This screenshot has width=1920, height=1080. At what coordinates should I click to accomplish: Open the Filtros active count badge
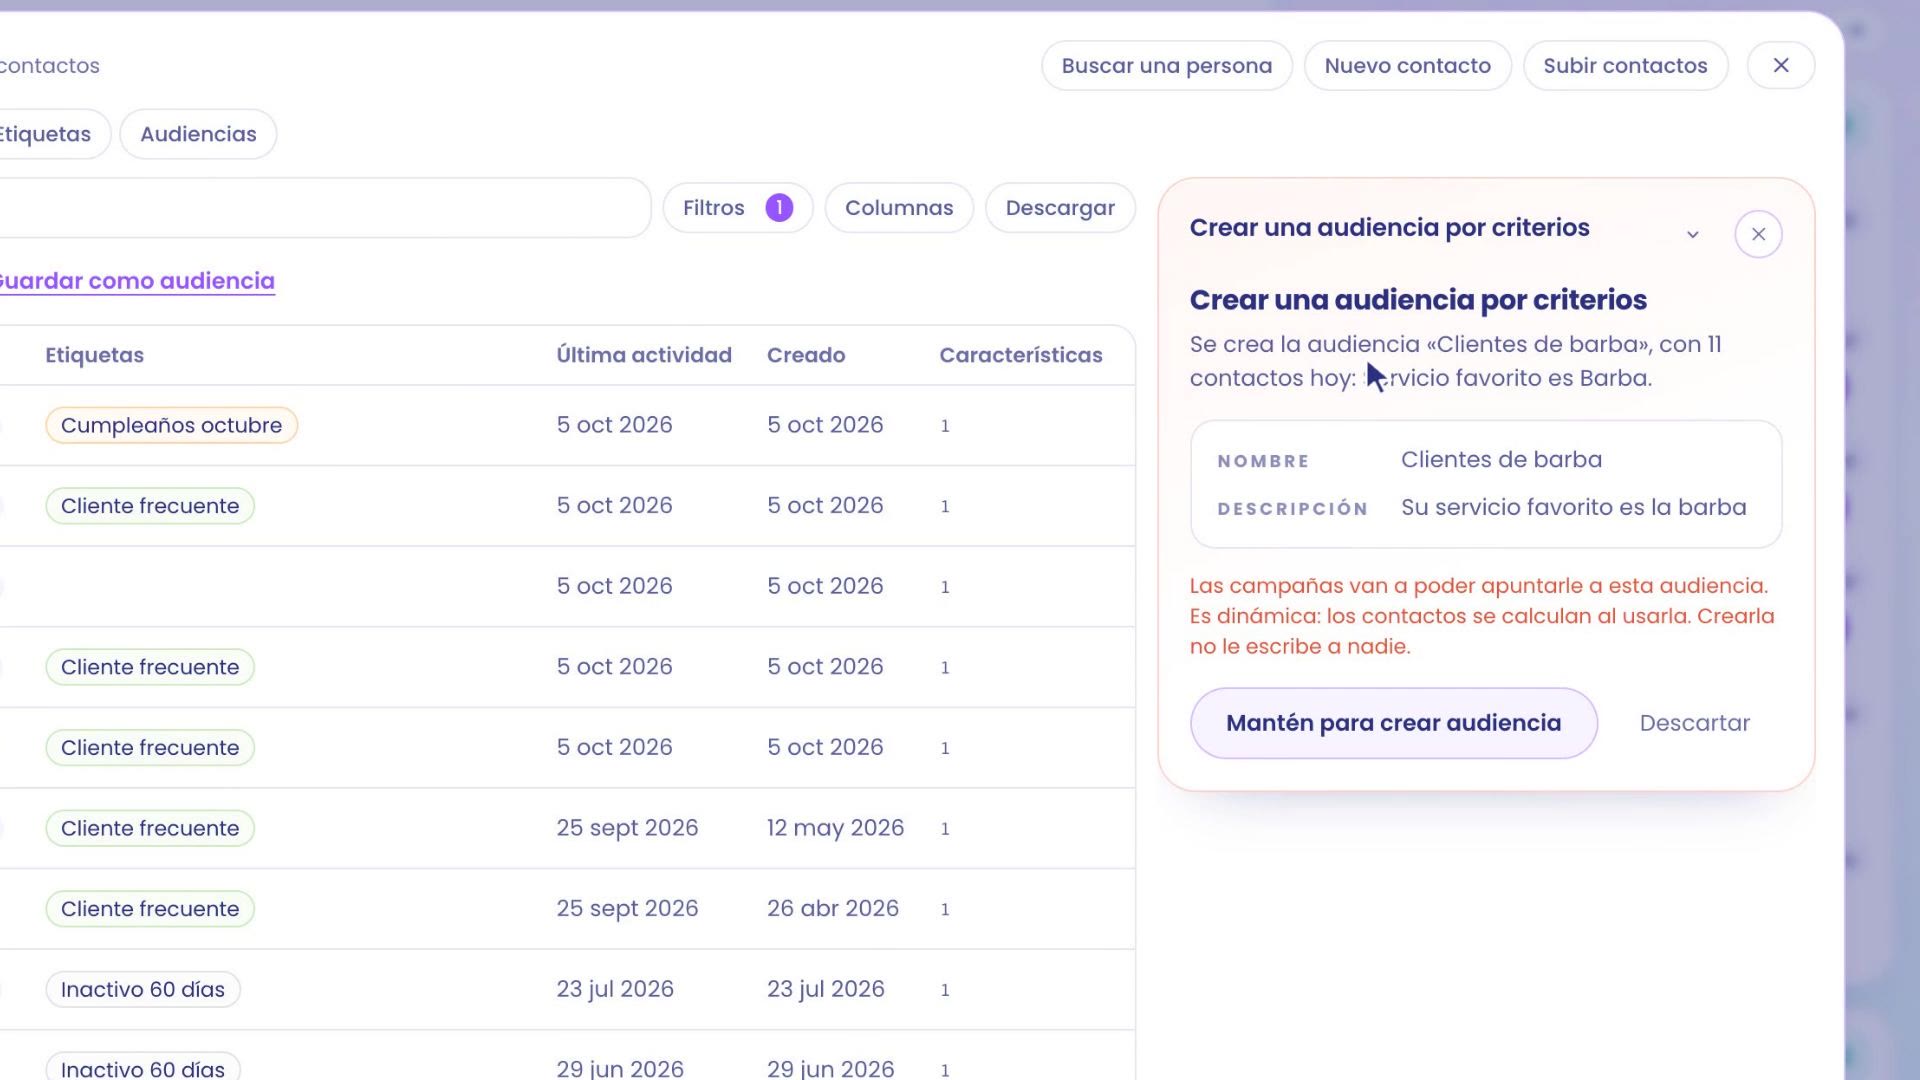click(779, 207)
